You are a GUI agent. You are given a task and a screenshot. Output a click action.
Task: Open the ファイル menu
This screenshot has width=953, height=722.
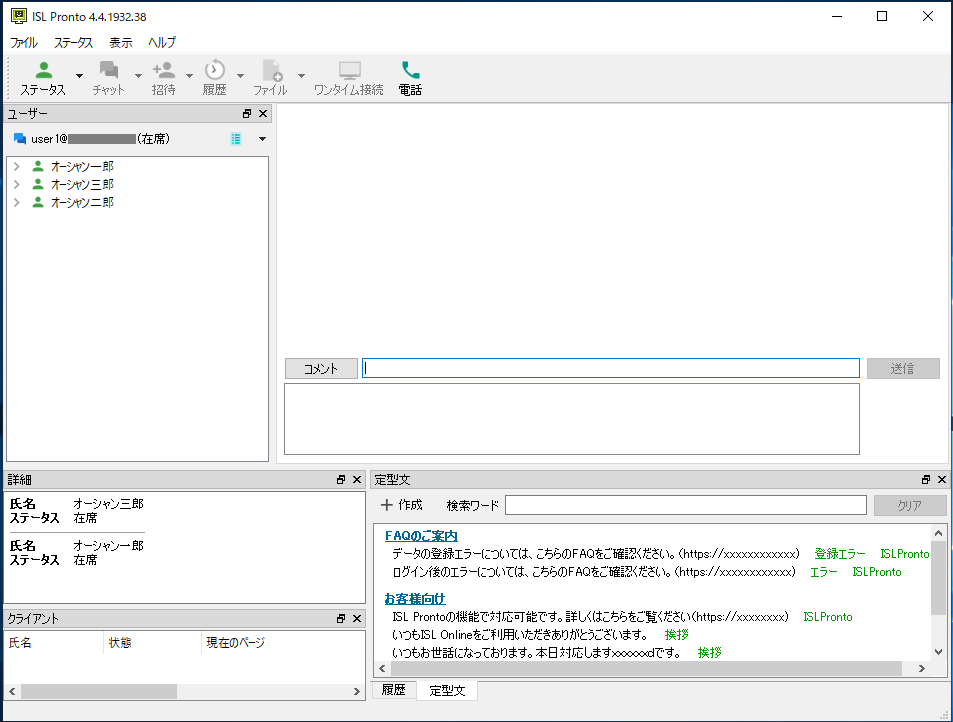[24, 43]
